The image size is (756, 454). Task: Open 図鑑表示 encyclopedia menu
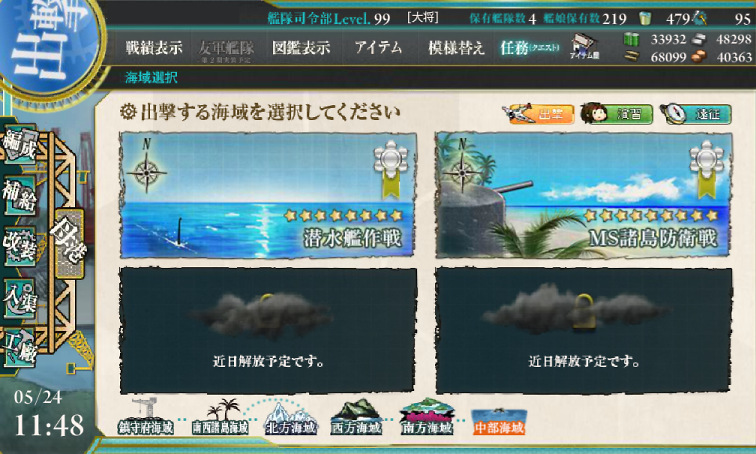(301, 48)
